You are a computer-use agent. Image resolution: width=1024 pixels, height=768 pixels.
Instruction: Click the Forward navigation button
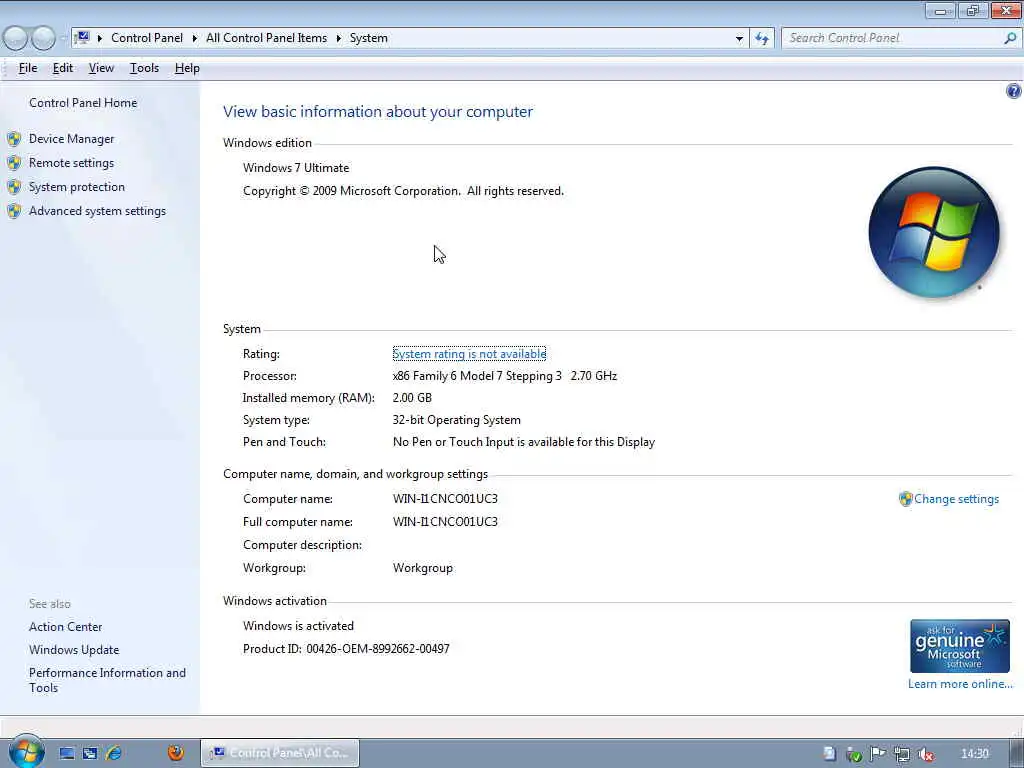pyautogui.click(x=43, y=39)
